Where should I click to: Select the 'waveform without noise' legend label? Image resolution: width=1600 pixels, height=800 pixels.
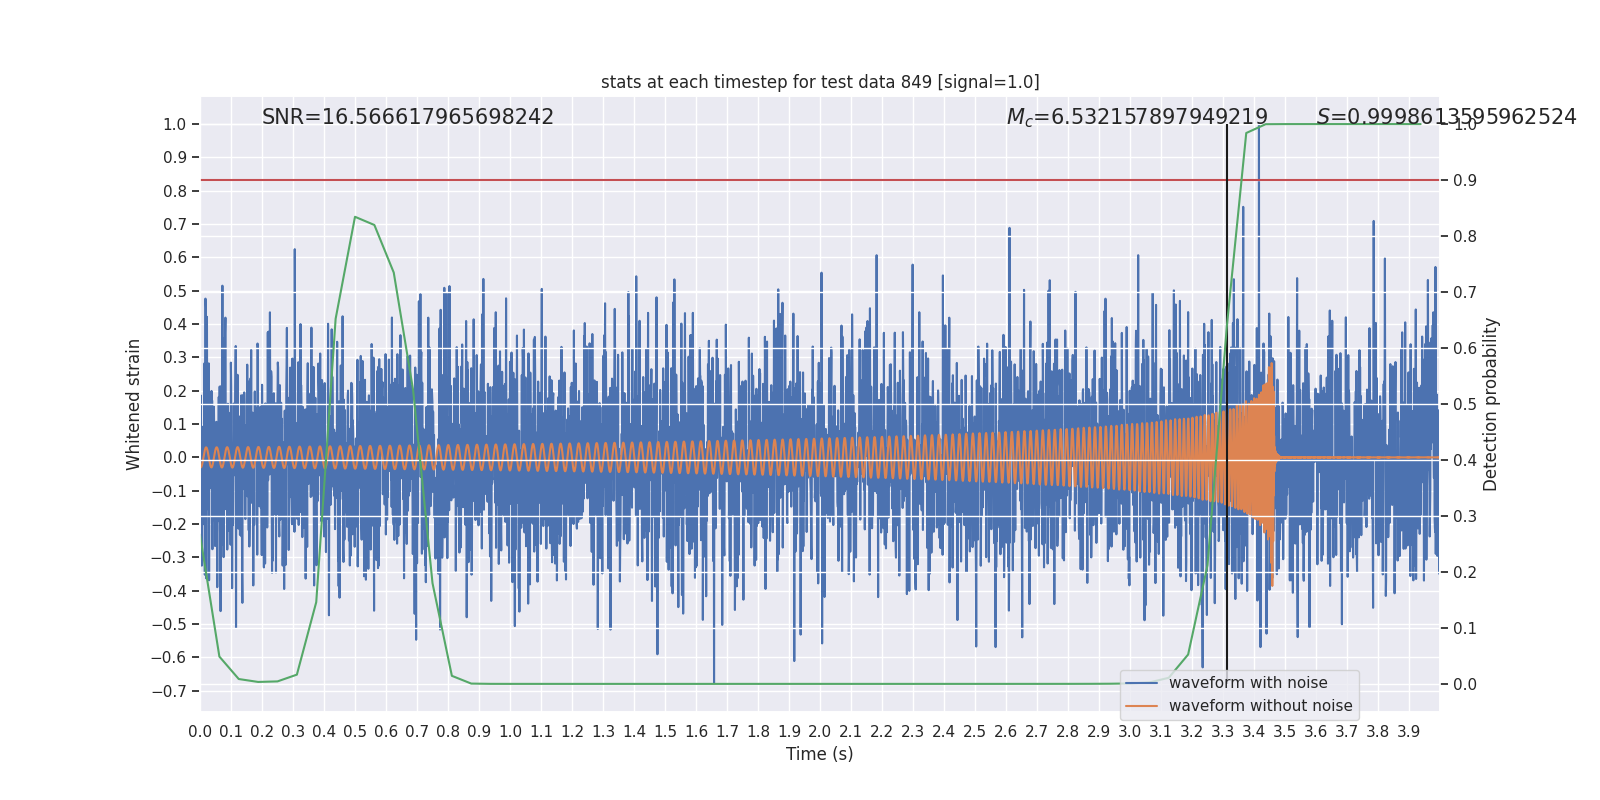point(1260,706)
